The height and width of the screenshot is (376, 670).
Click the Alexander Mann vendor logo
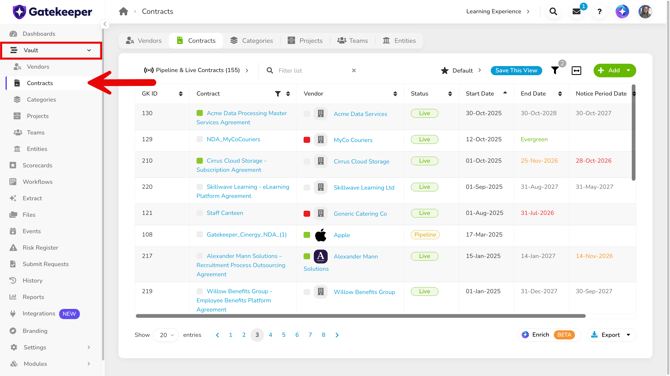pyautogui.click(x=320, y=256)
